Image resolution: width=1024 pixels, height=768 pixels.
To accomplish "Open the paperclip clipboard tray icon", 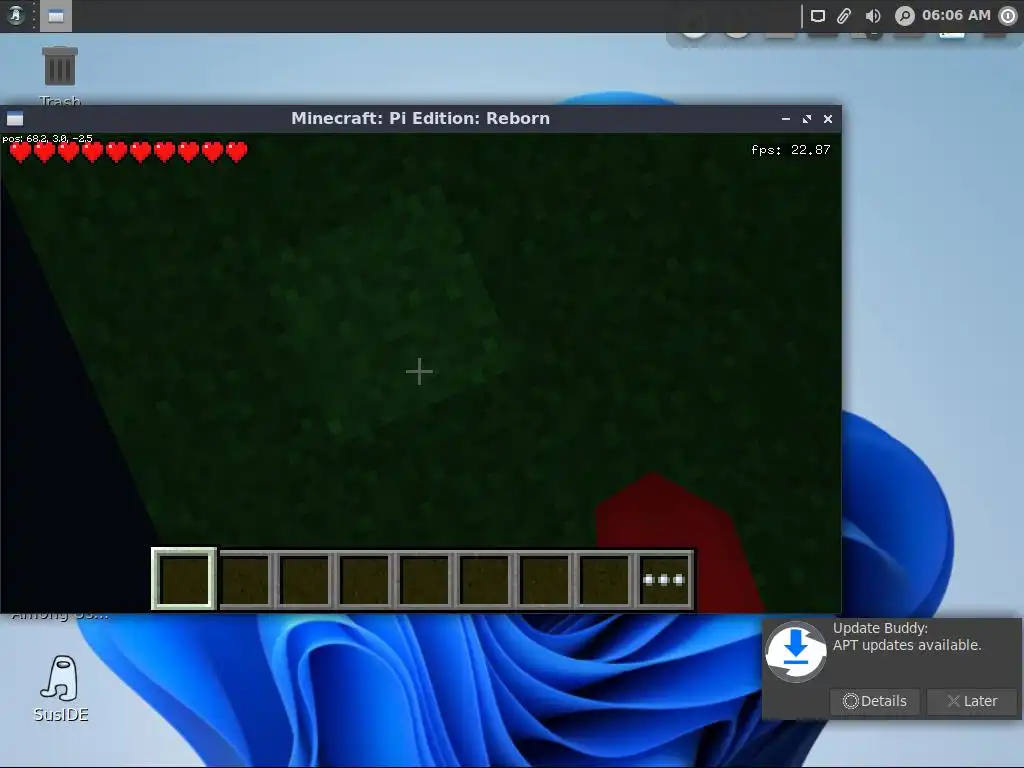I will point(844,16).
